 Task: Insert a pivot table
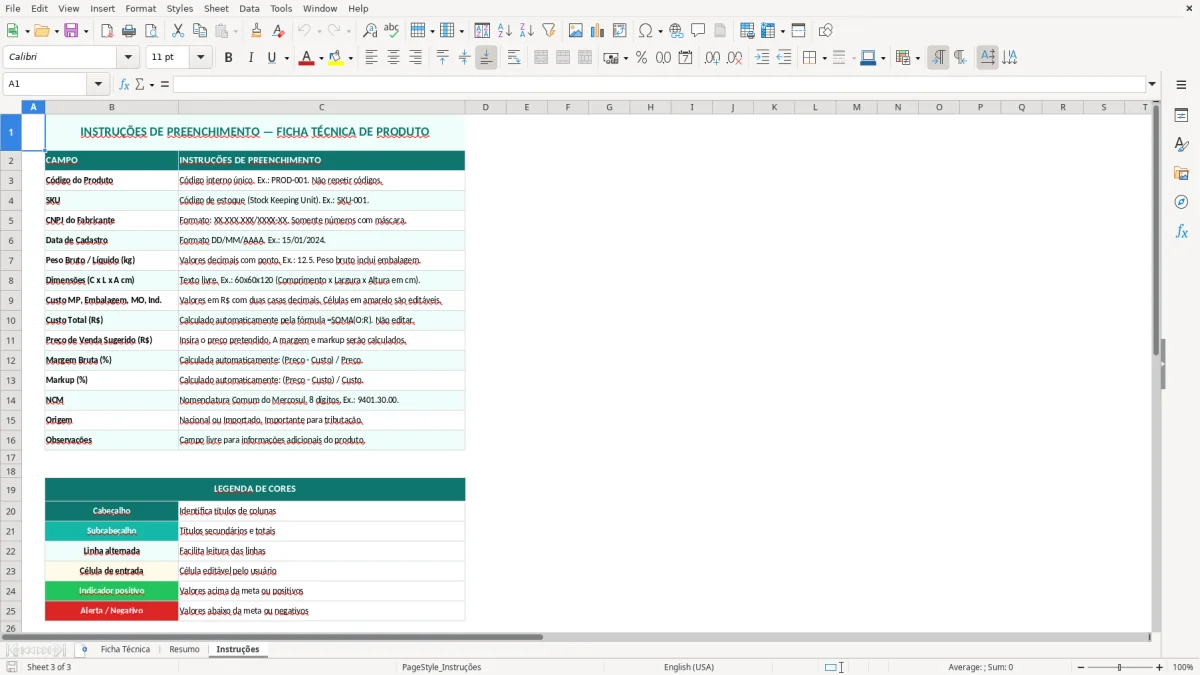point(619,31)
